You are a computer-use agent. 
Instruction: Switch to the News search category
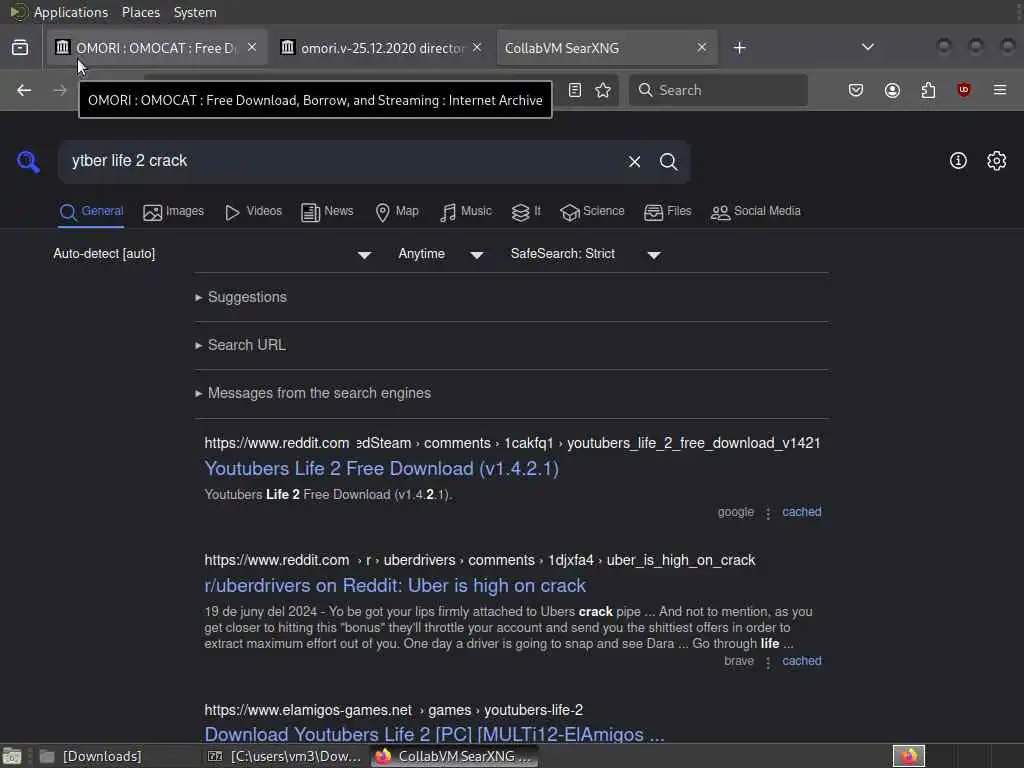327,212
